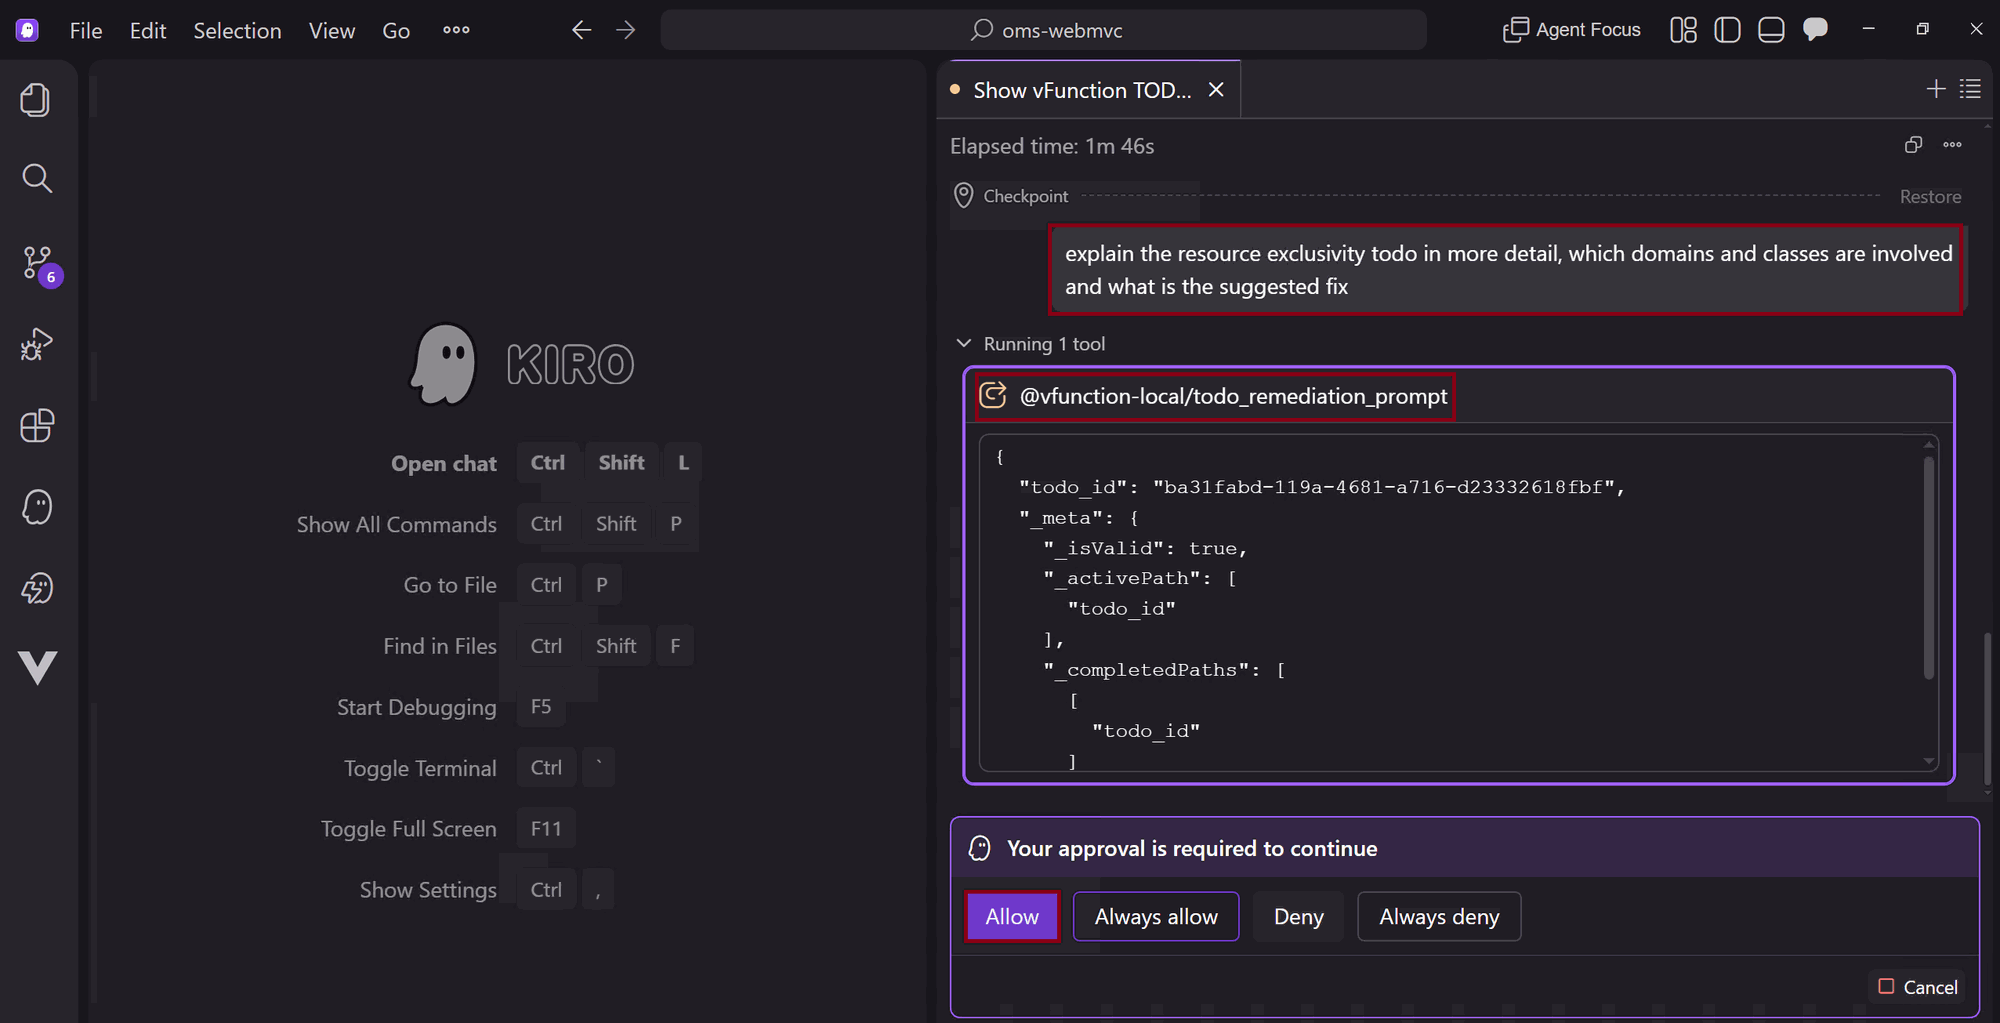Click Restore on the checkpoint
Viewport: 2000px width, 1023px height.
tap(1930, 196)
